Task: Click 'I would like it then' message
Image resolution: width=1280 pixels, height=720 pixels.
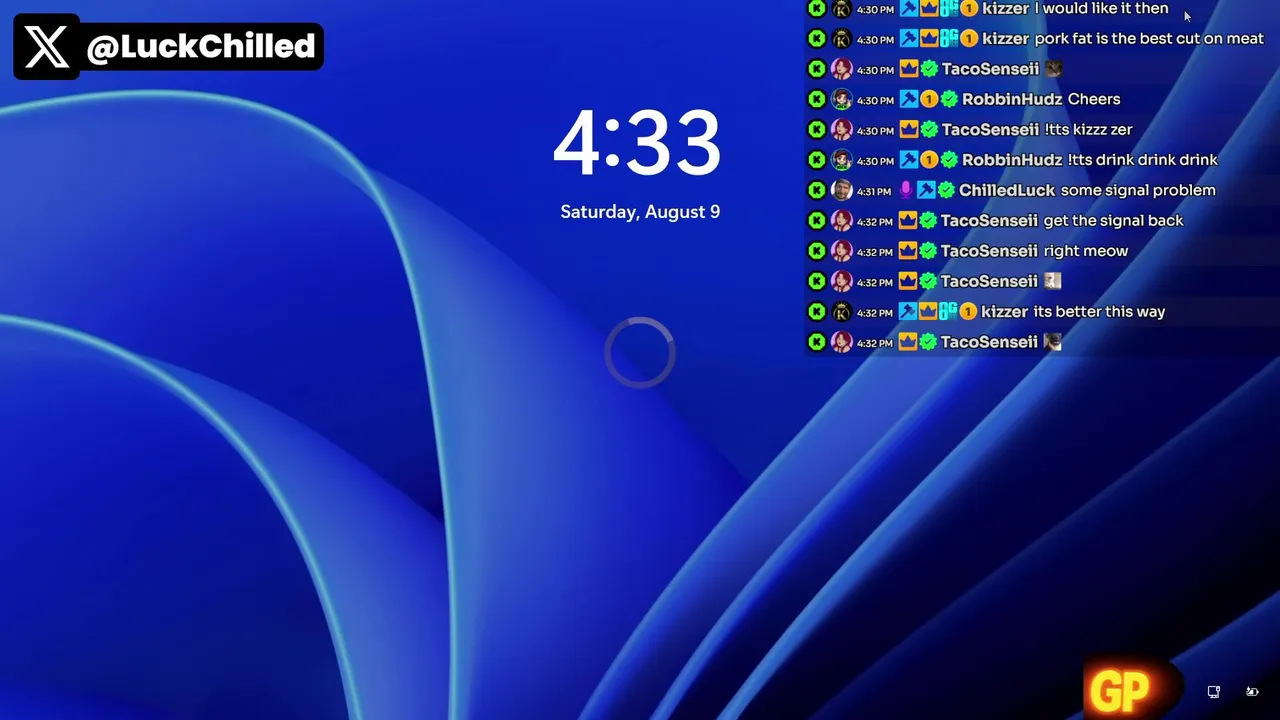Action: point(1101,8)
